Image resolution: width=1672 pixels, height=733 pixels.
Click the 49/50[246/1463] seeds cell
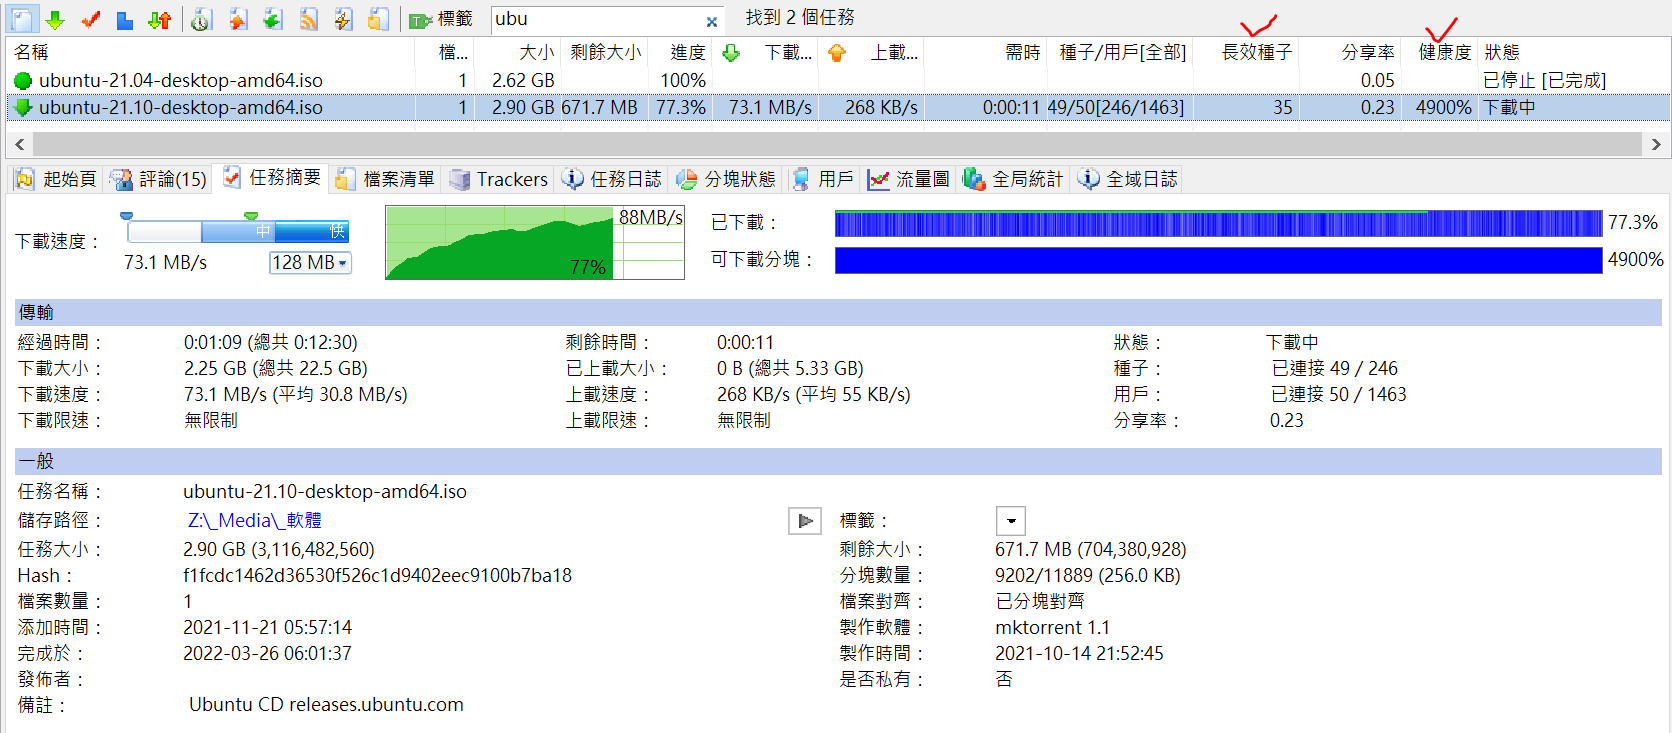coord(1116,107)
